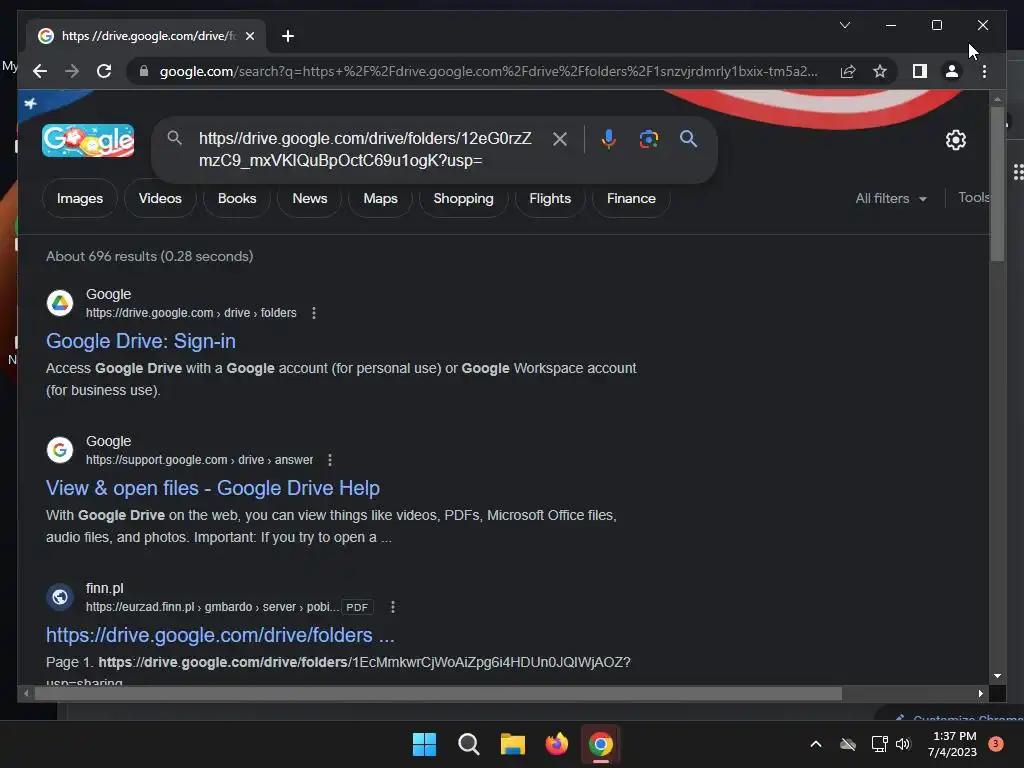Switch to the Maps results tab
The height and width of the screenshot is (768, 1024).
pyautogui.click(x=380, y=199)
